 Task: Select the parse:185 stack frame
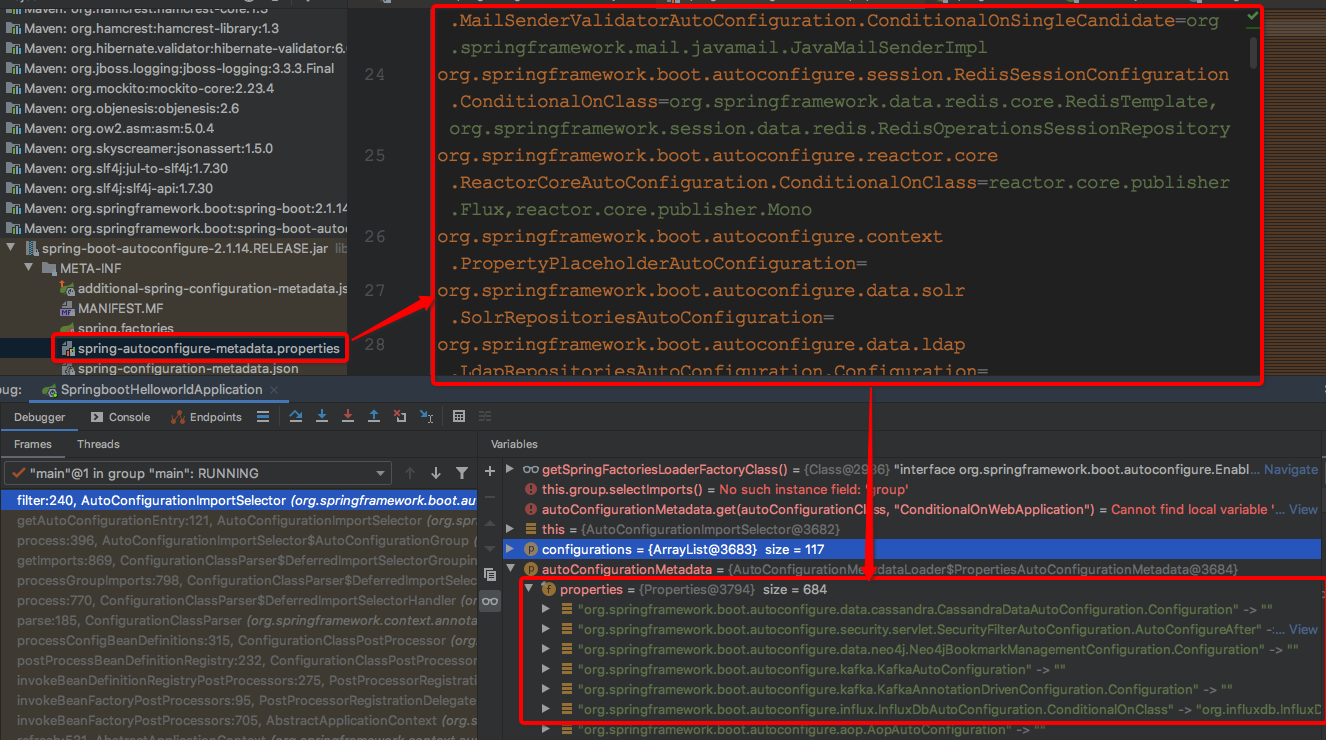click(239, 620)
